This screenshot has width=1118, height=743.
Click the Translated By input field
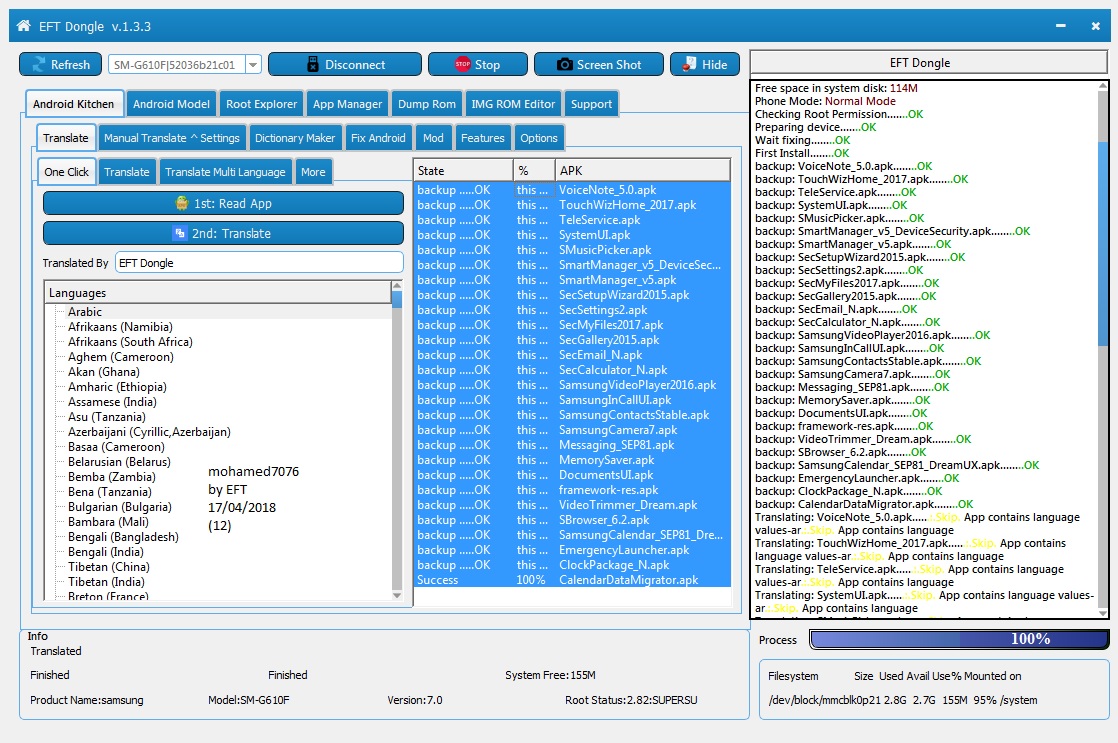tap(258, 263)
